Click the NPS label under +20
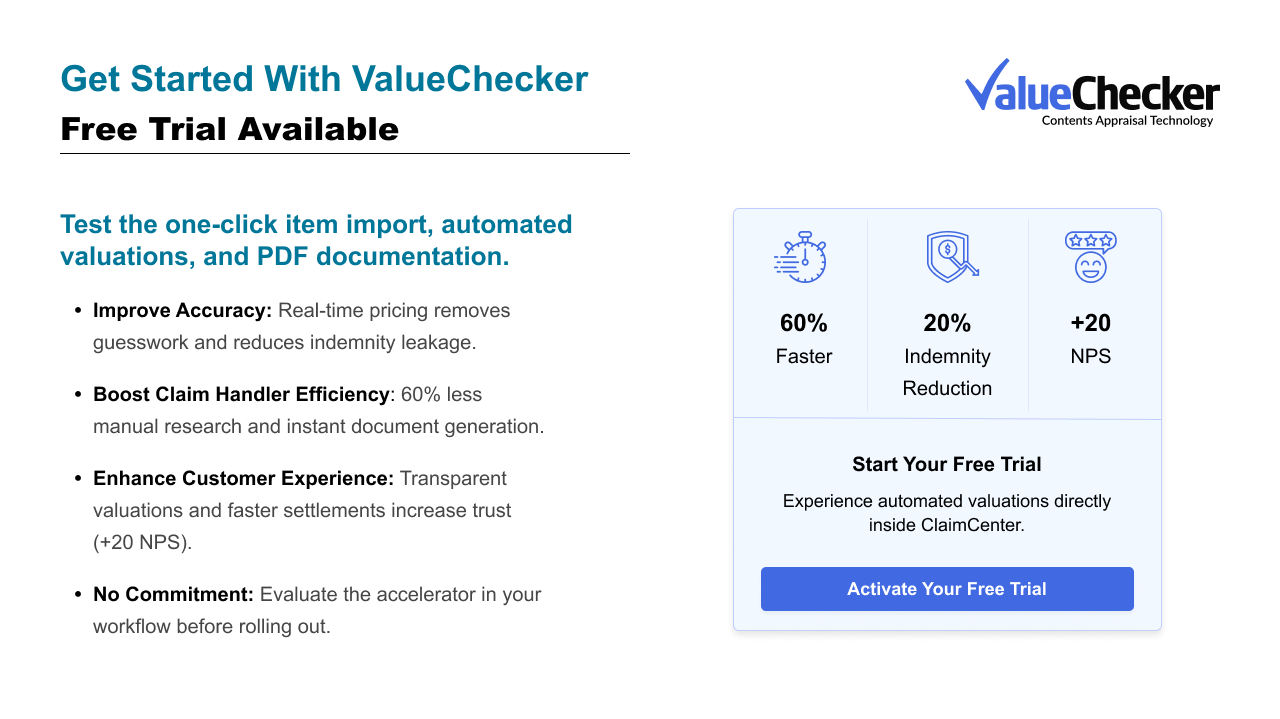The width and height of the screenshot is (1280, 719). [x=1090, y=357]
